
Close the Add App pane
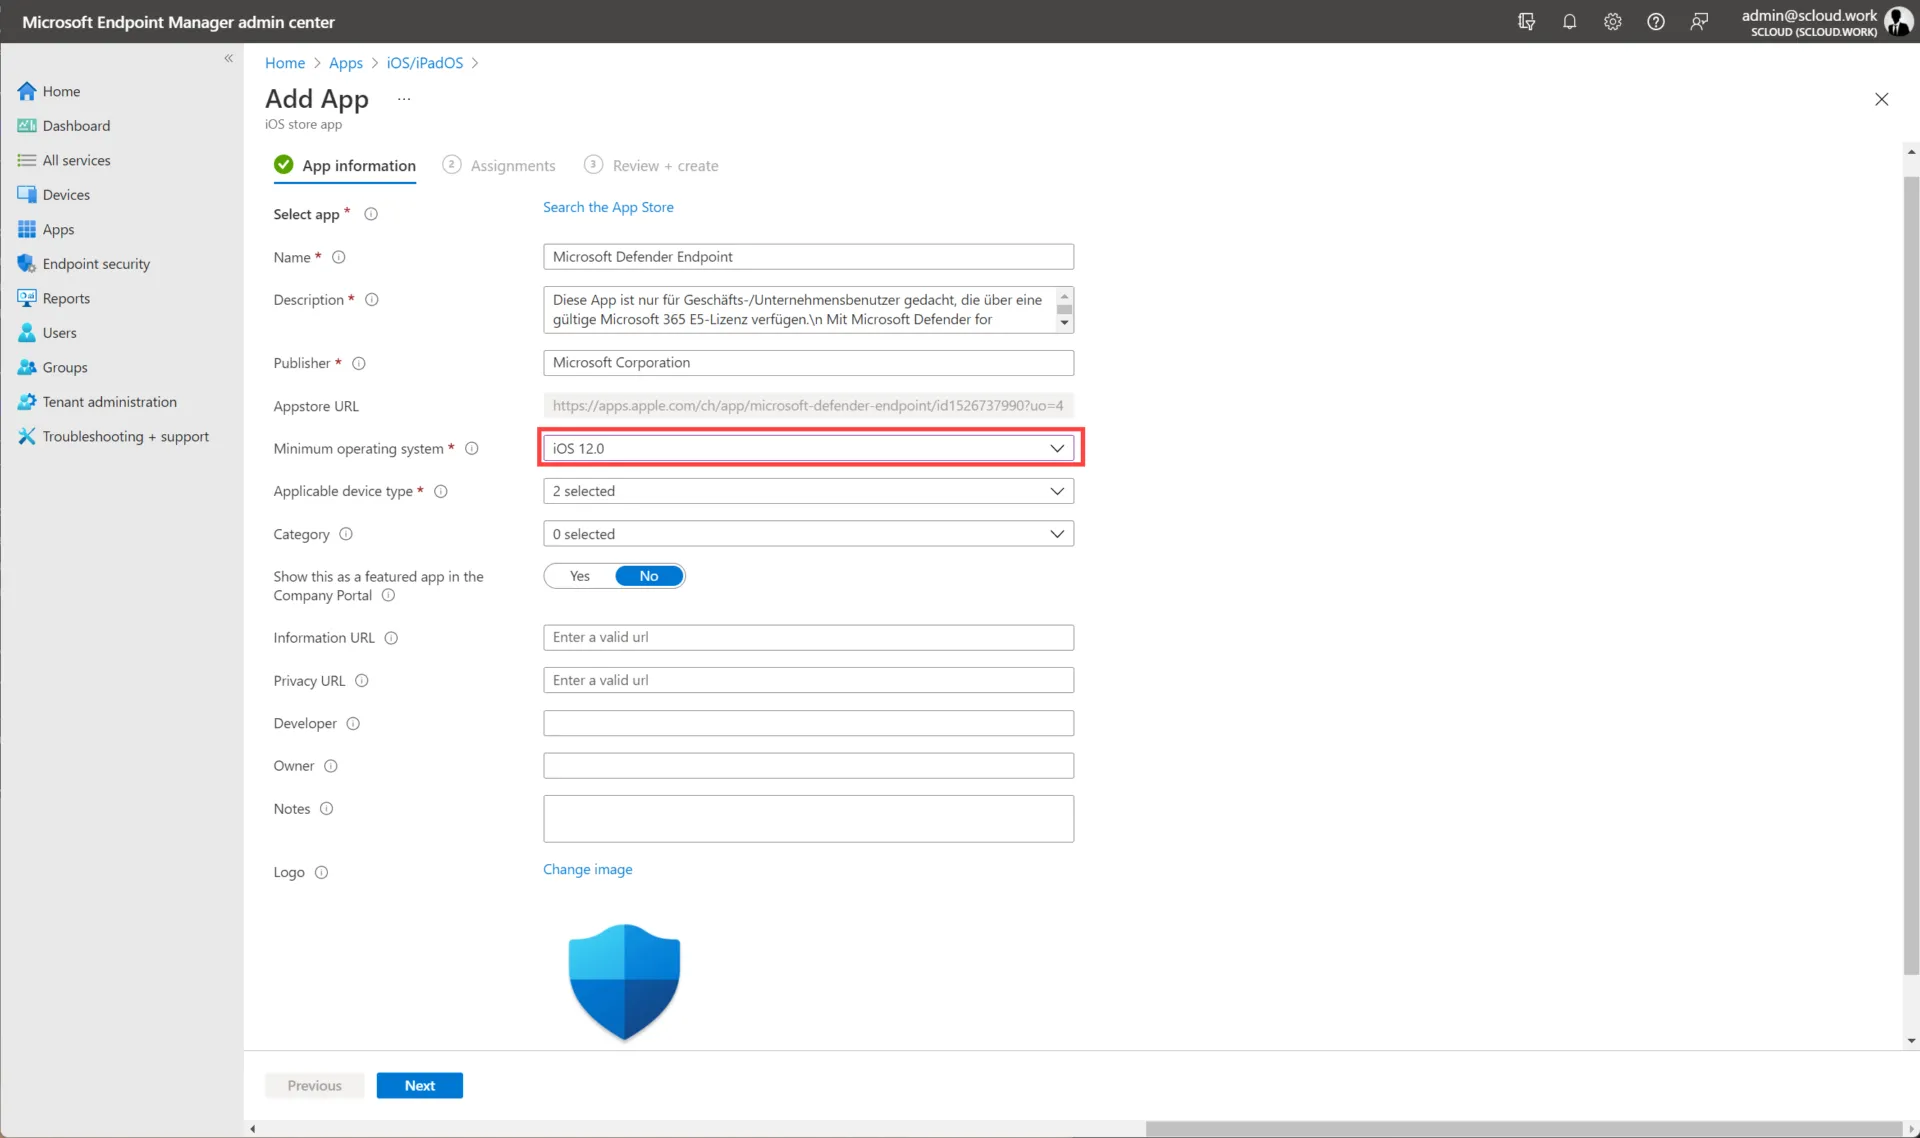click(1881, 99)
